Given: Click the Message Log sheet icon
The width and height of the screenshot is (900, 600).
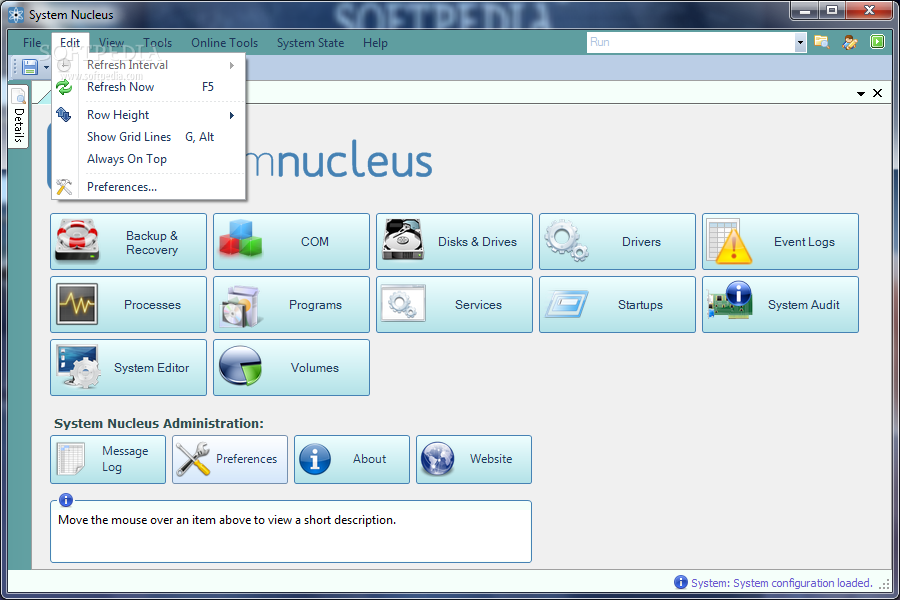Looking at the screenshot, I should point(71,459).
